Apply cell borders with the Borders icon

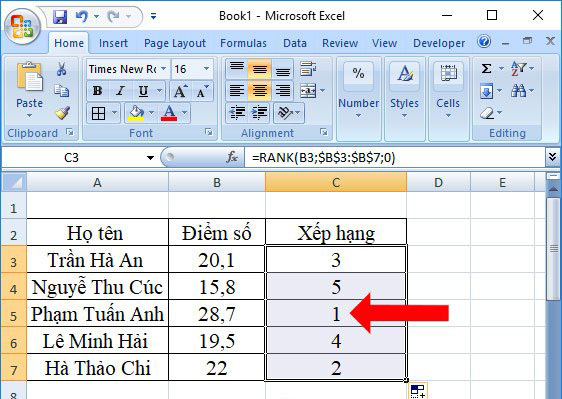click(98, 113)
